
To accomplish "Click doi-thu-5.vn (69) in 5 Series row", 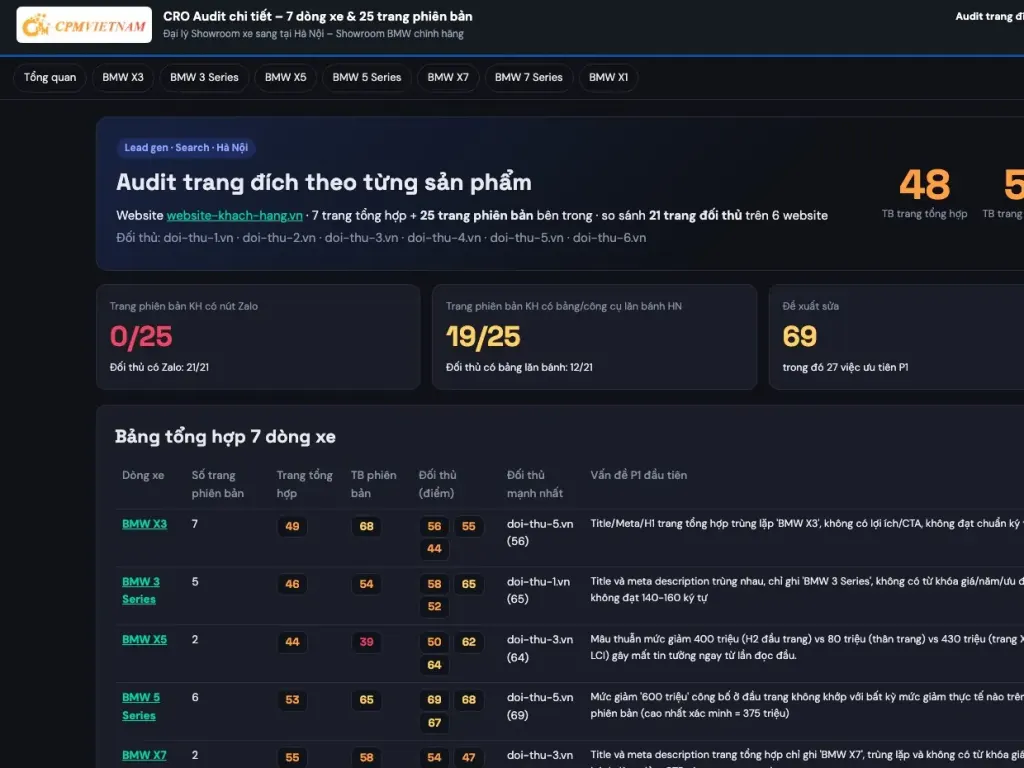I will (540, 706).
